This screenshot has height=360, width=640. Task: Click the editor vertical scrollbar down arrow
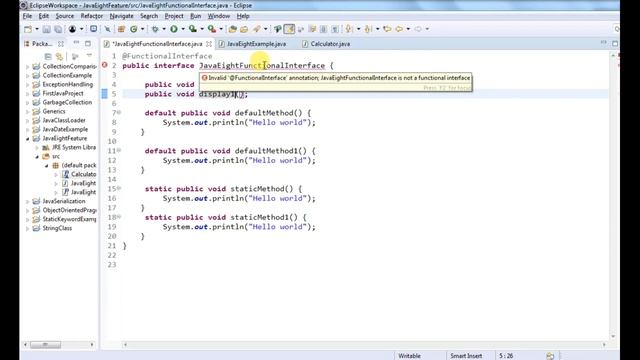click(613, 336)
